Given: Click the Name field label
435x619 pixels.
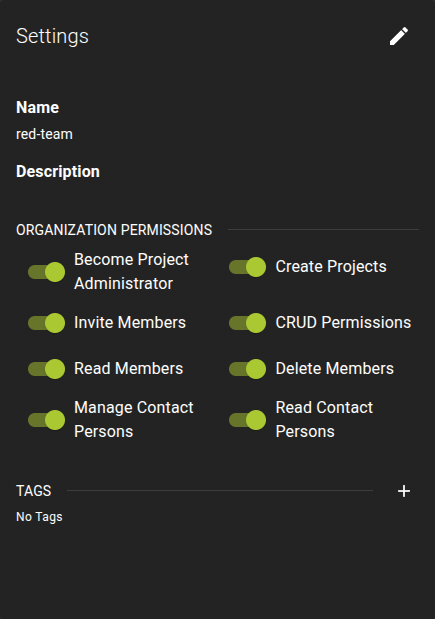Looking at the screenshot, I should pyautogui.click(x=38, y=107).
